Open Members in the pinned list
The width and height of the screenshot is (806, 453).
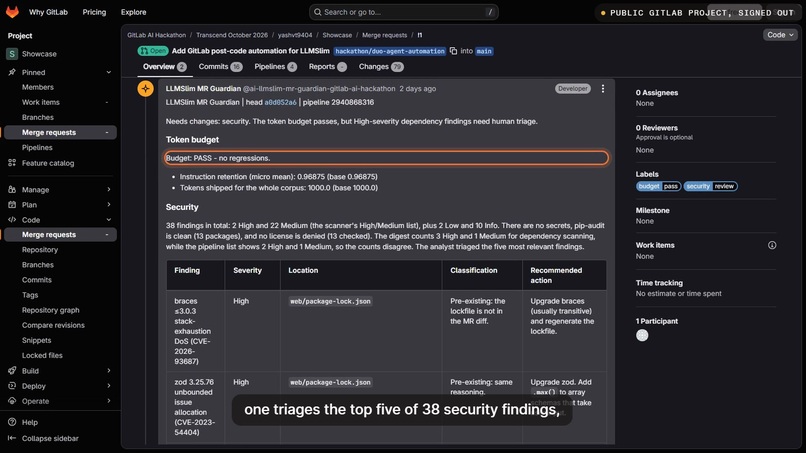click(x=38, y=87)
